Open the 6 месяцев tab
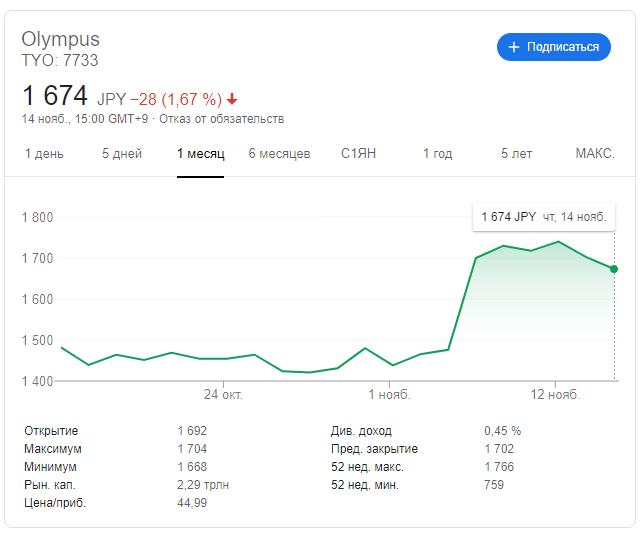 [x=279, y=154]
